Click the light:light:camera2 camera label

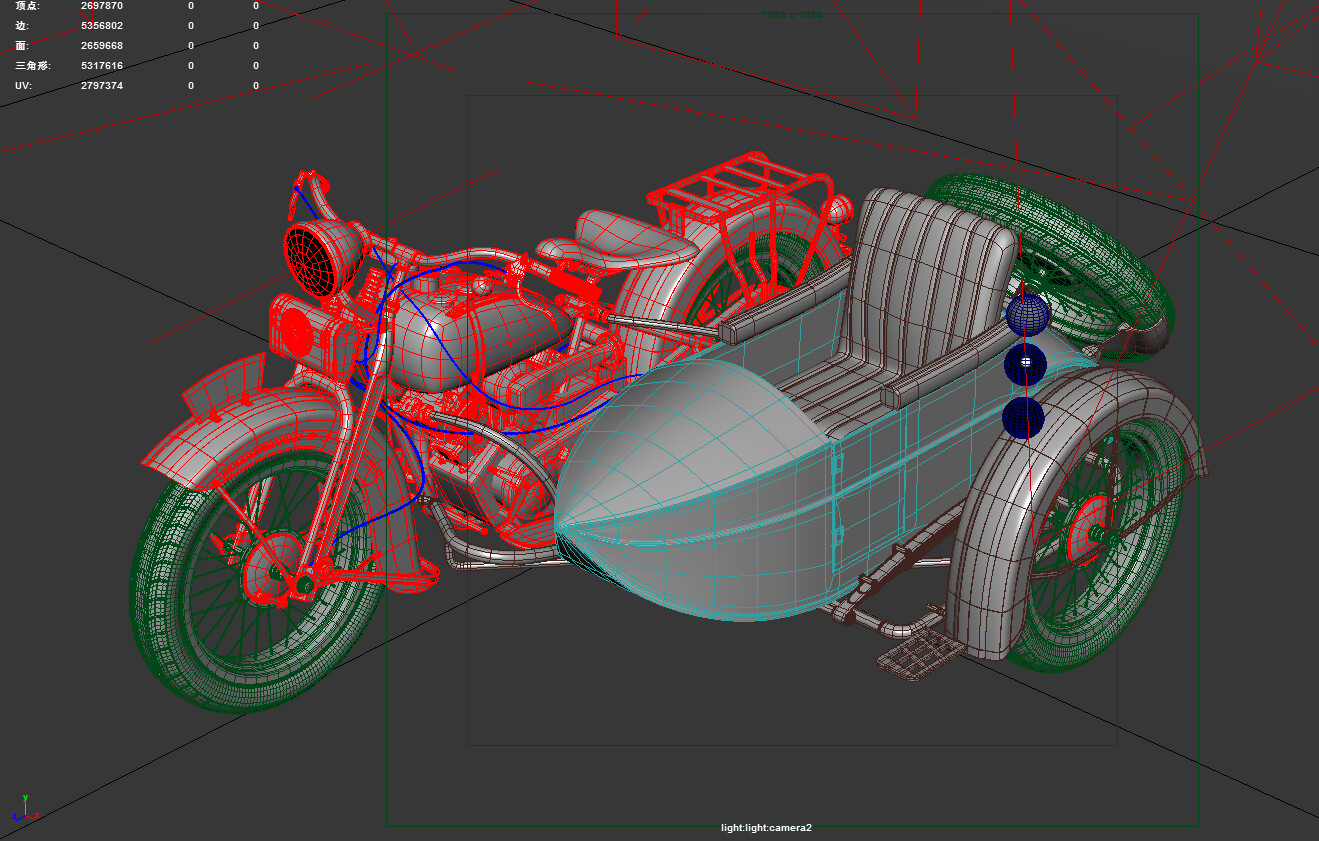[x=766, y=827]
